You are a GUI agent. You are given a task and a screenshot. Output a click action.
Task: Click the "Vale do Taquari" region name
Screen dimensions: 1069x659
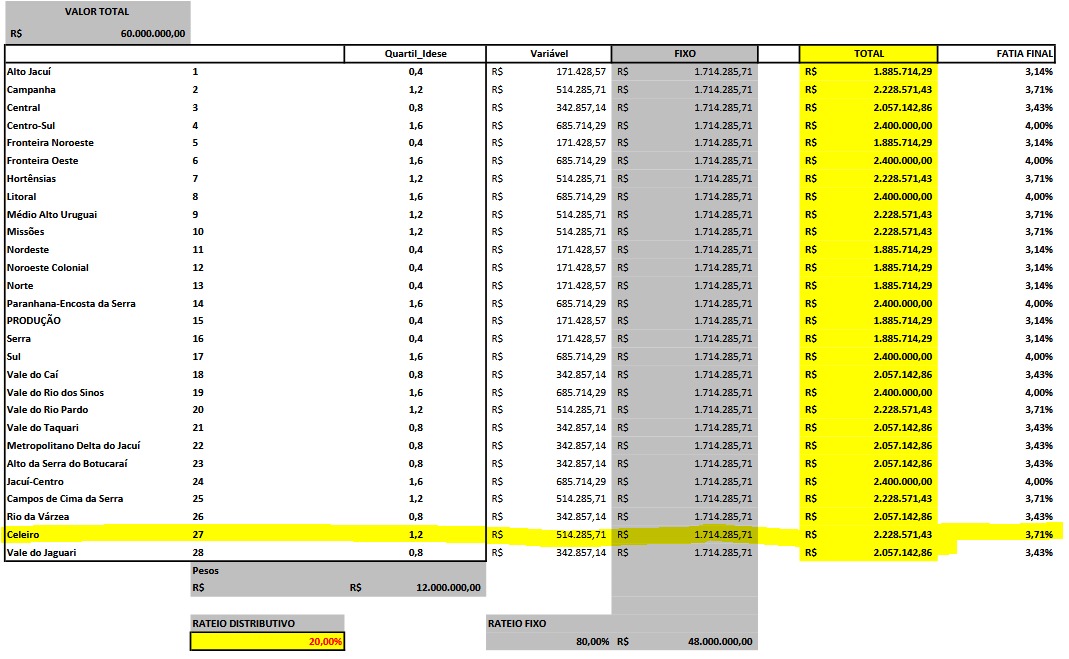pyautogui.click(x=42, y=428)
